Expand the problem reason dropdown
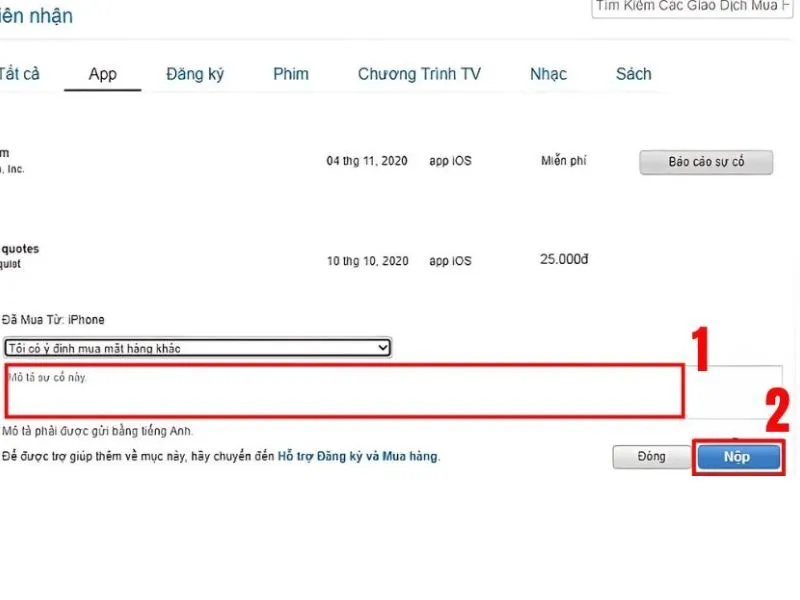 coord(197,348)
